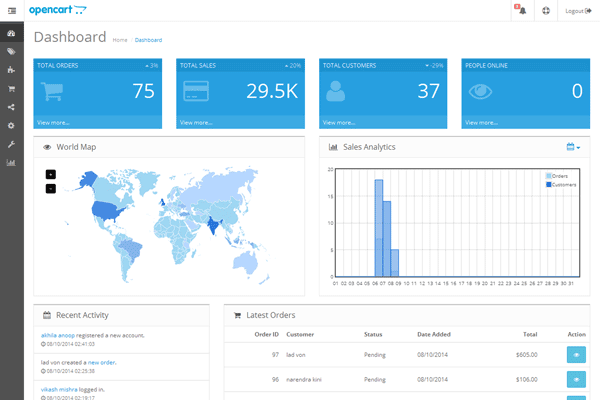Open the Marketing share icon in sidebar
This screenshot has height=400, width=600.
click(x=11, y=107)
